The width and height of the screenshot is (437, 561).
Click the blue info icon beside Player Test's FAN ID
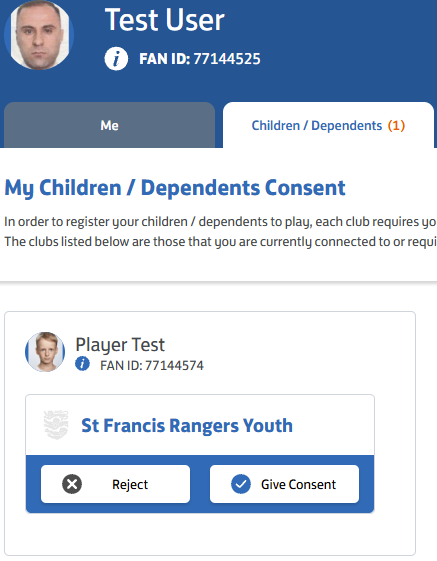tap(82, 364)
